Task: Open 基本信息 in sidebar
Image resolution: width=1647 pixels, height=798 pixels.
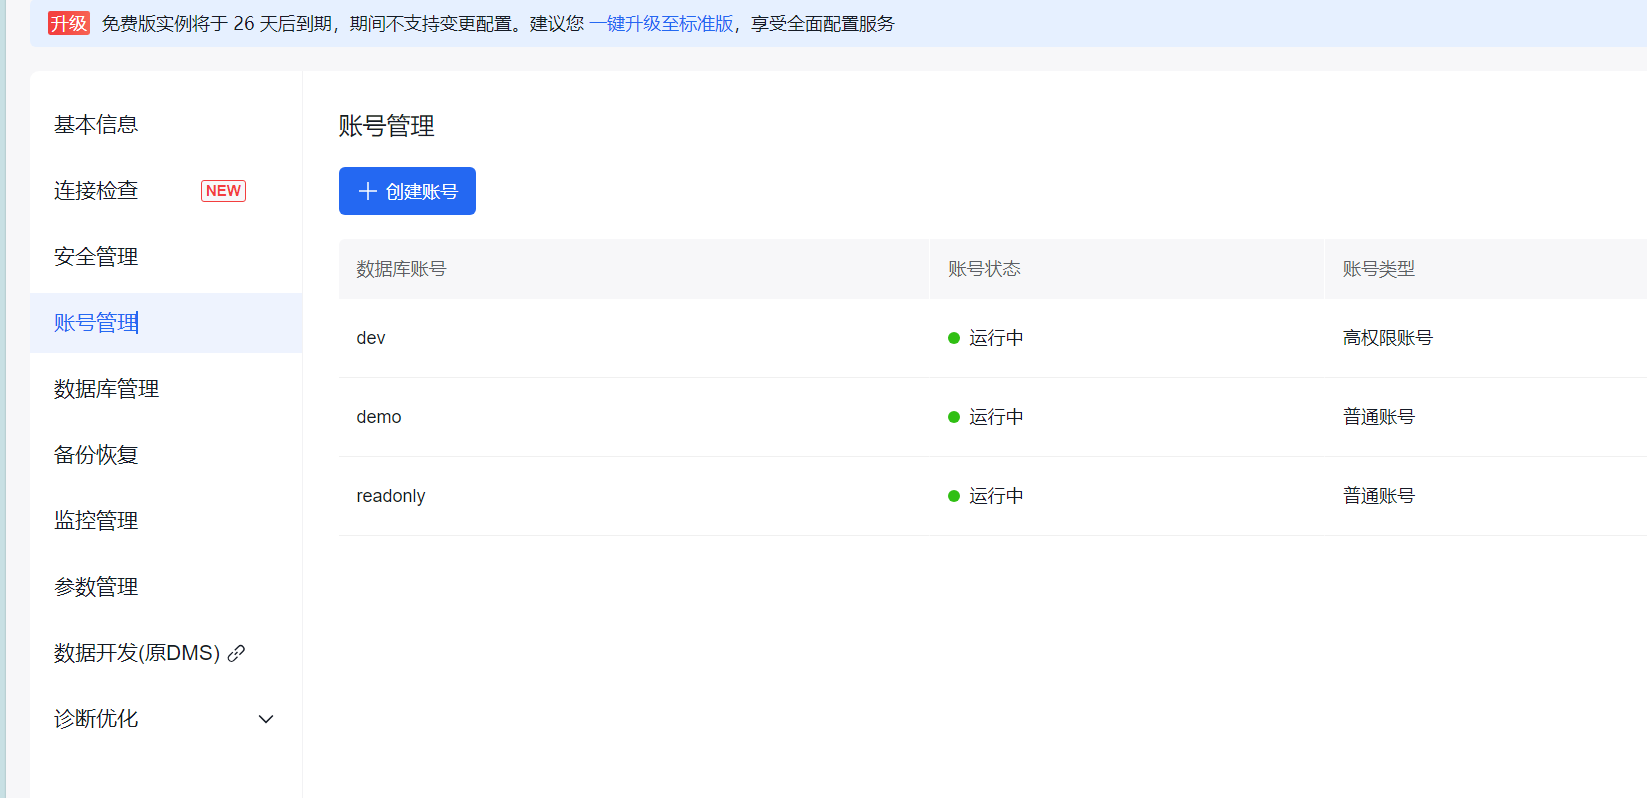Action: 96,124
